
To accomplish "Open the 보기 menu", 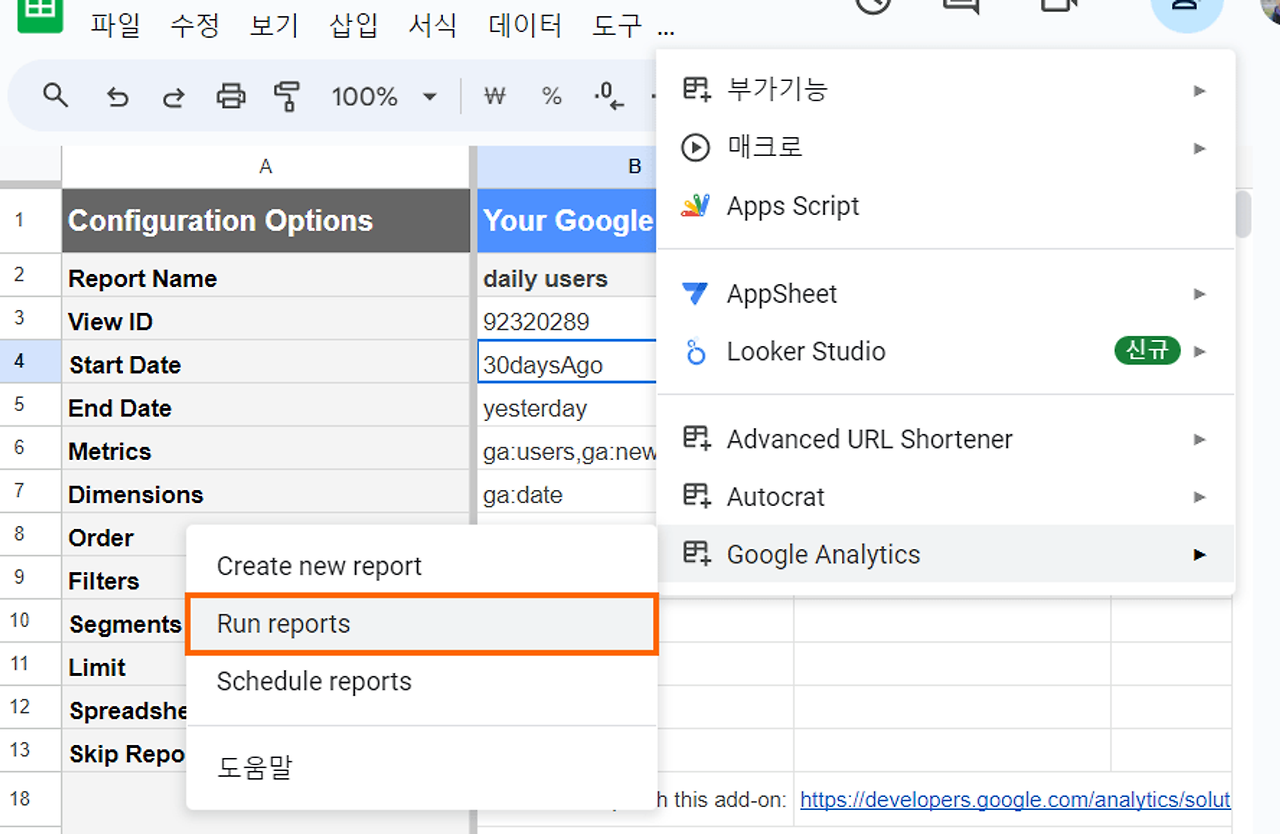I will click(x=275, y=25).
